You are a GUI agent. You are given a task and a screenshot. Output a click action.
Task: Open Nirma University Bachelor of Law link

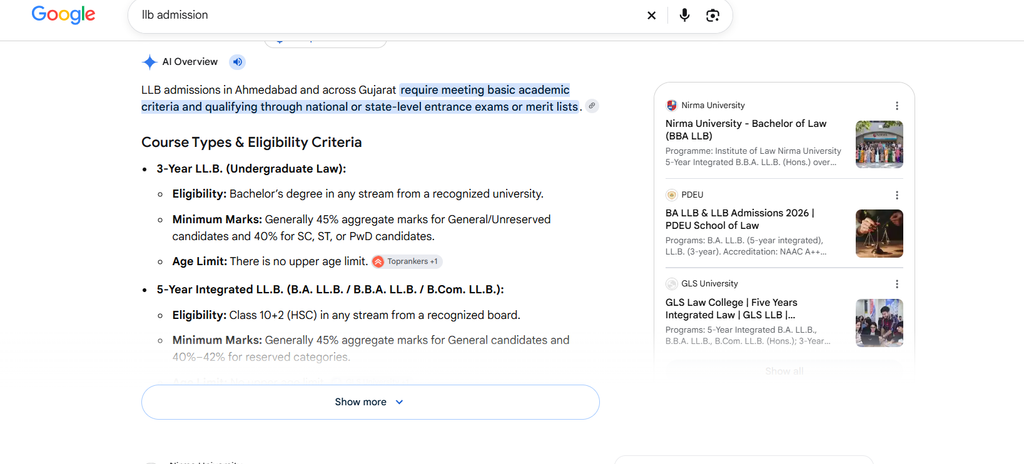(x=746, y=129)
